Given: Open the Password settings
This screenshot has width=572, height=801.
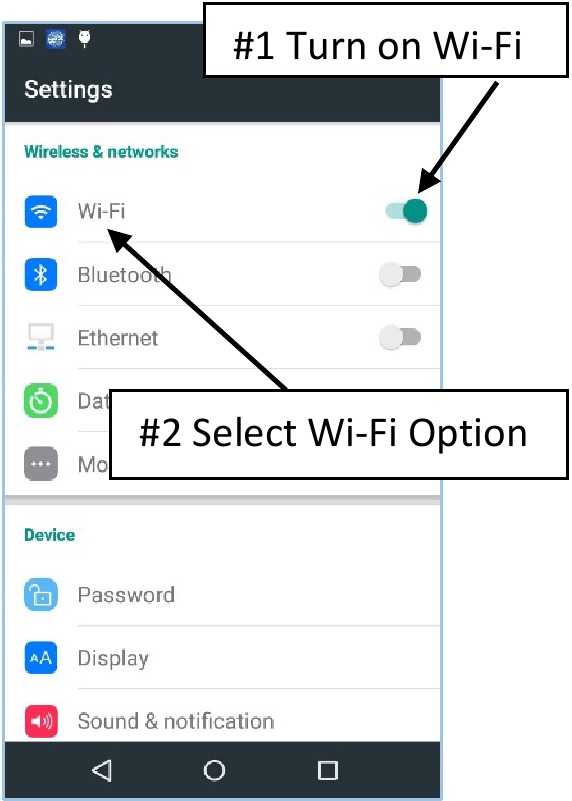Looking at the screenshot, I should 222,595.
